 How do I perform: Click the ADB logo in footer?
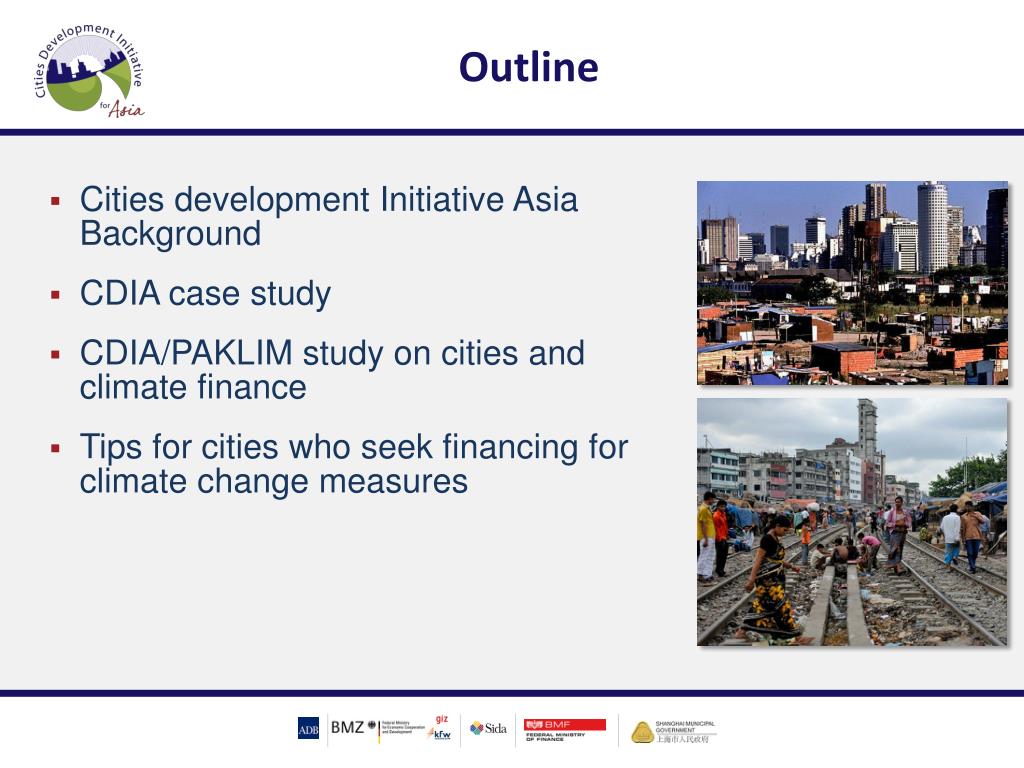(308, 728)
